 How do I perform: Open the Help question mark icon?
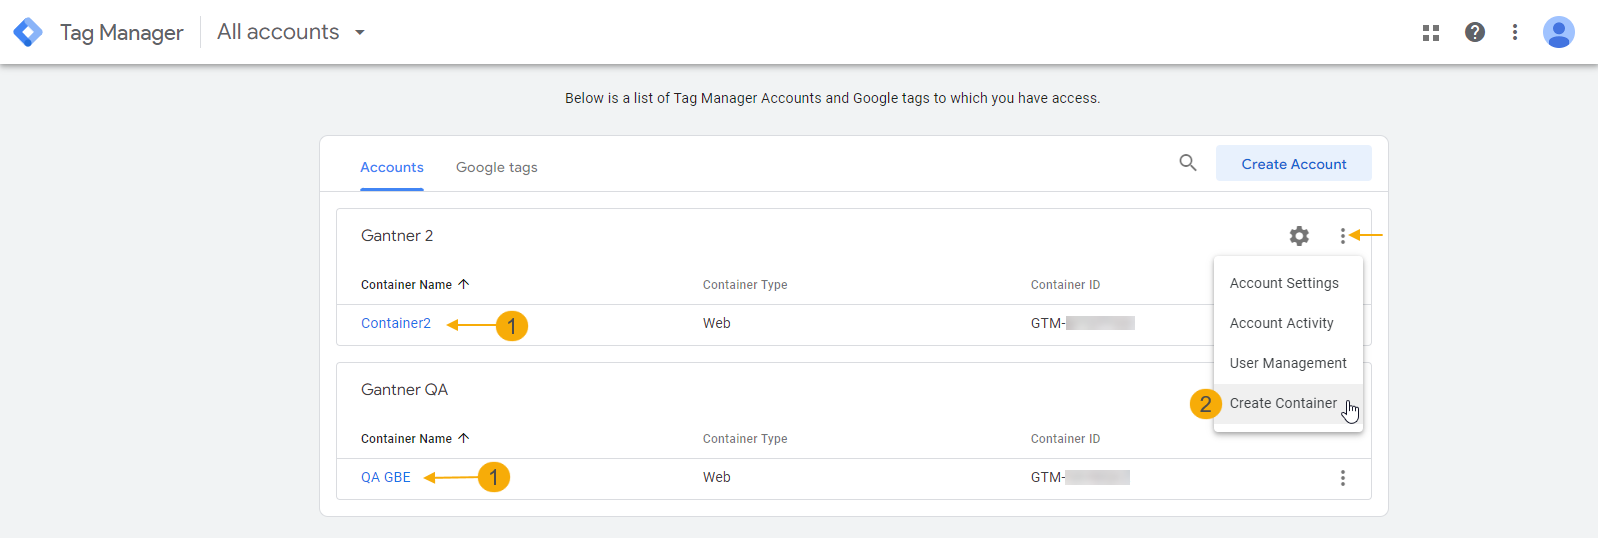[x=1474, y=32]
